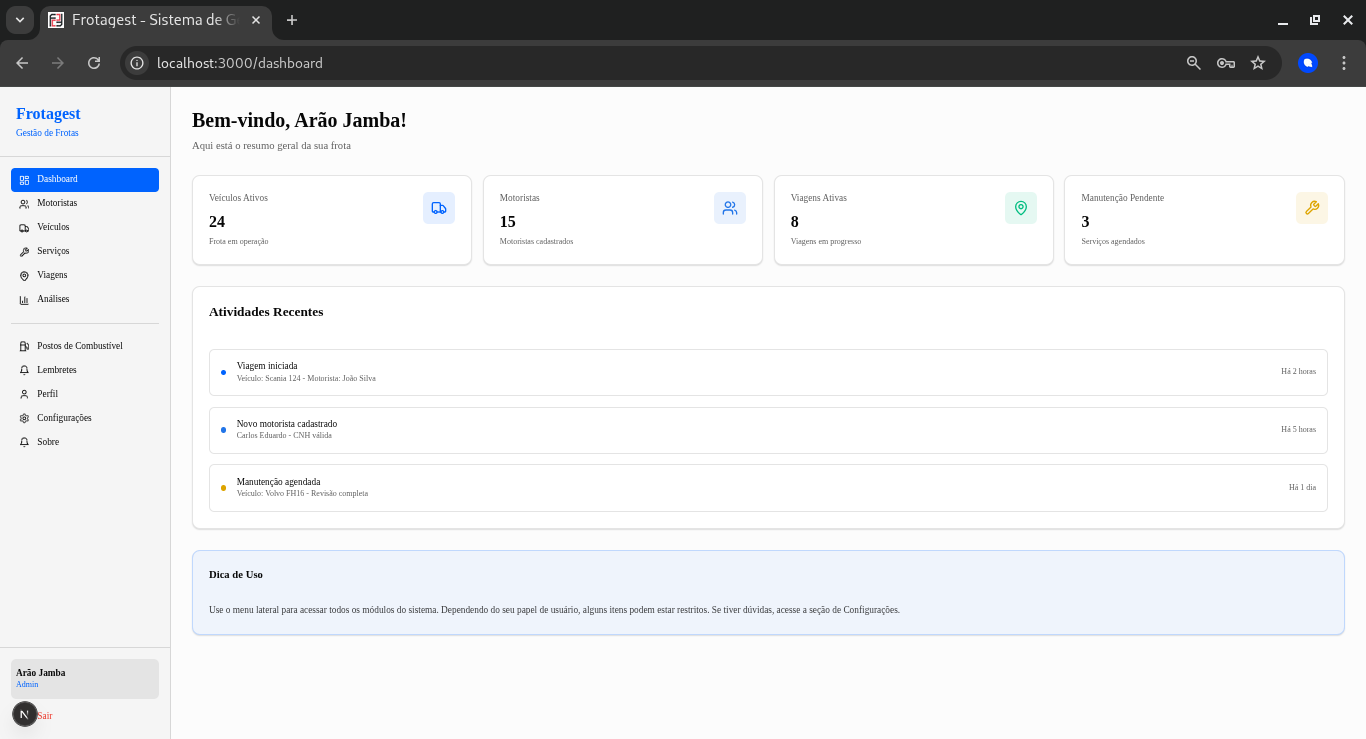Click the 'Há 2 horas' timestamp
This screenshot has width=1366, height=739.
pyautogui.click(x=1298, y=372)
